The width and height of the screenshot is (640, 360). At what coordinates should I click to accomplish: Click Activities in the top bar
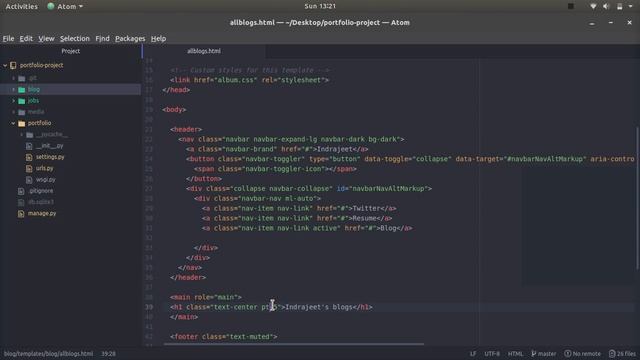tap(21, 6)
